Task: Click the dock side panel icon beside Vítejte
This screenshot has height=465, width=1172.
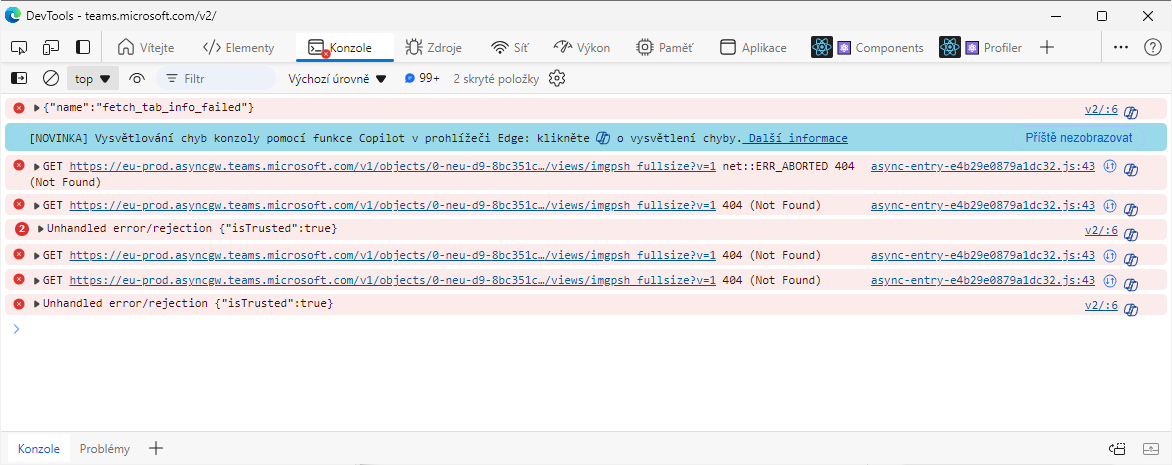Action: [x=83, y=47]
